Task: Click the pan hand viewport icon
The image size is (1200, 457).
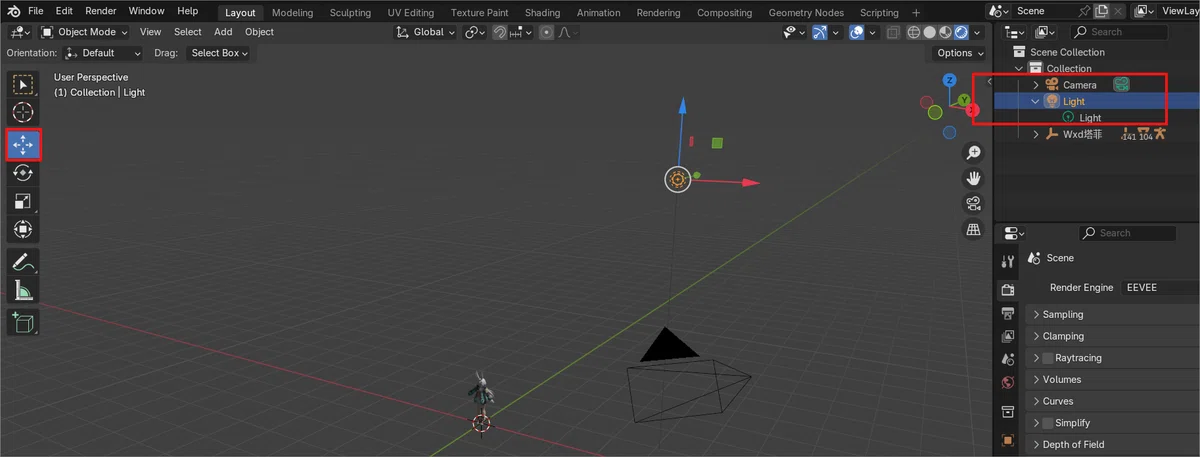Action: click(973, 178)
